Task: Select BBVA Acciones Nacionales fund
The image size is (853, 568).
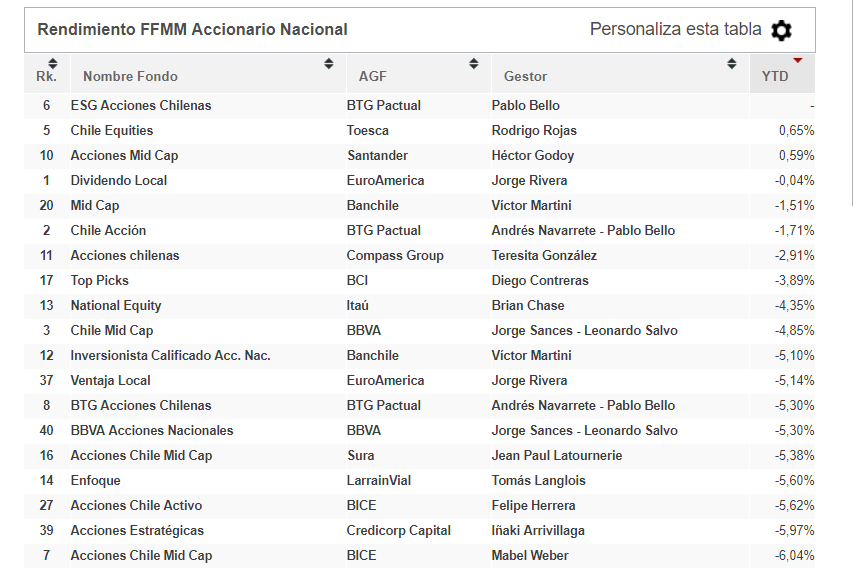Action: tap(152, 431)
